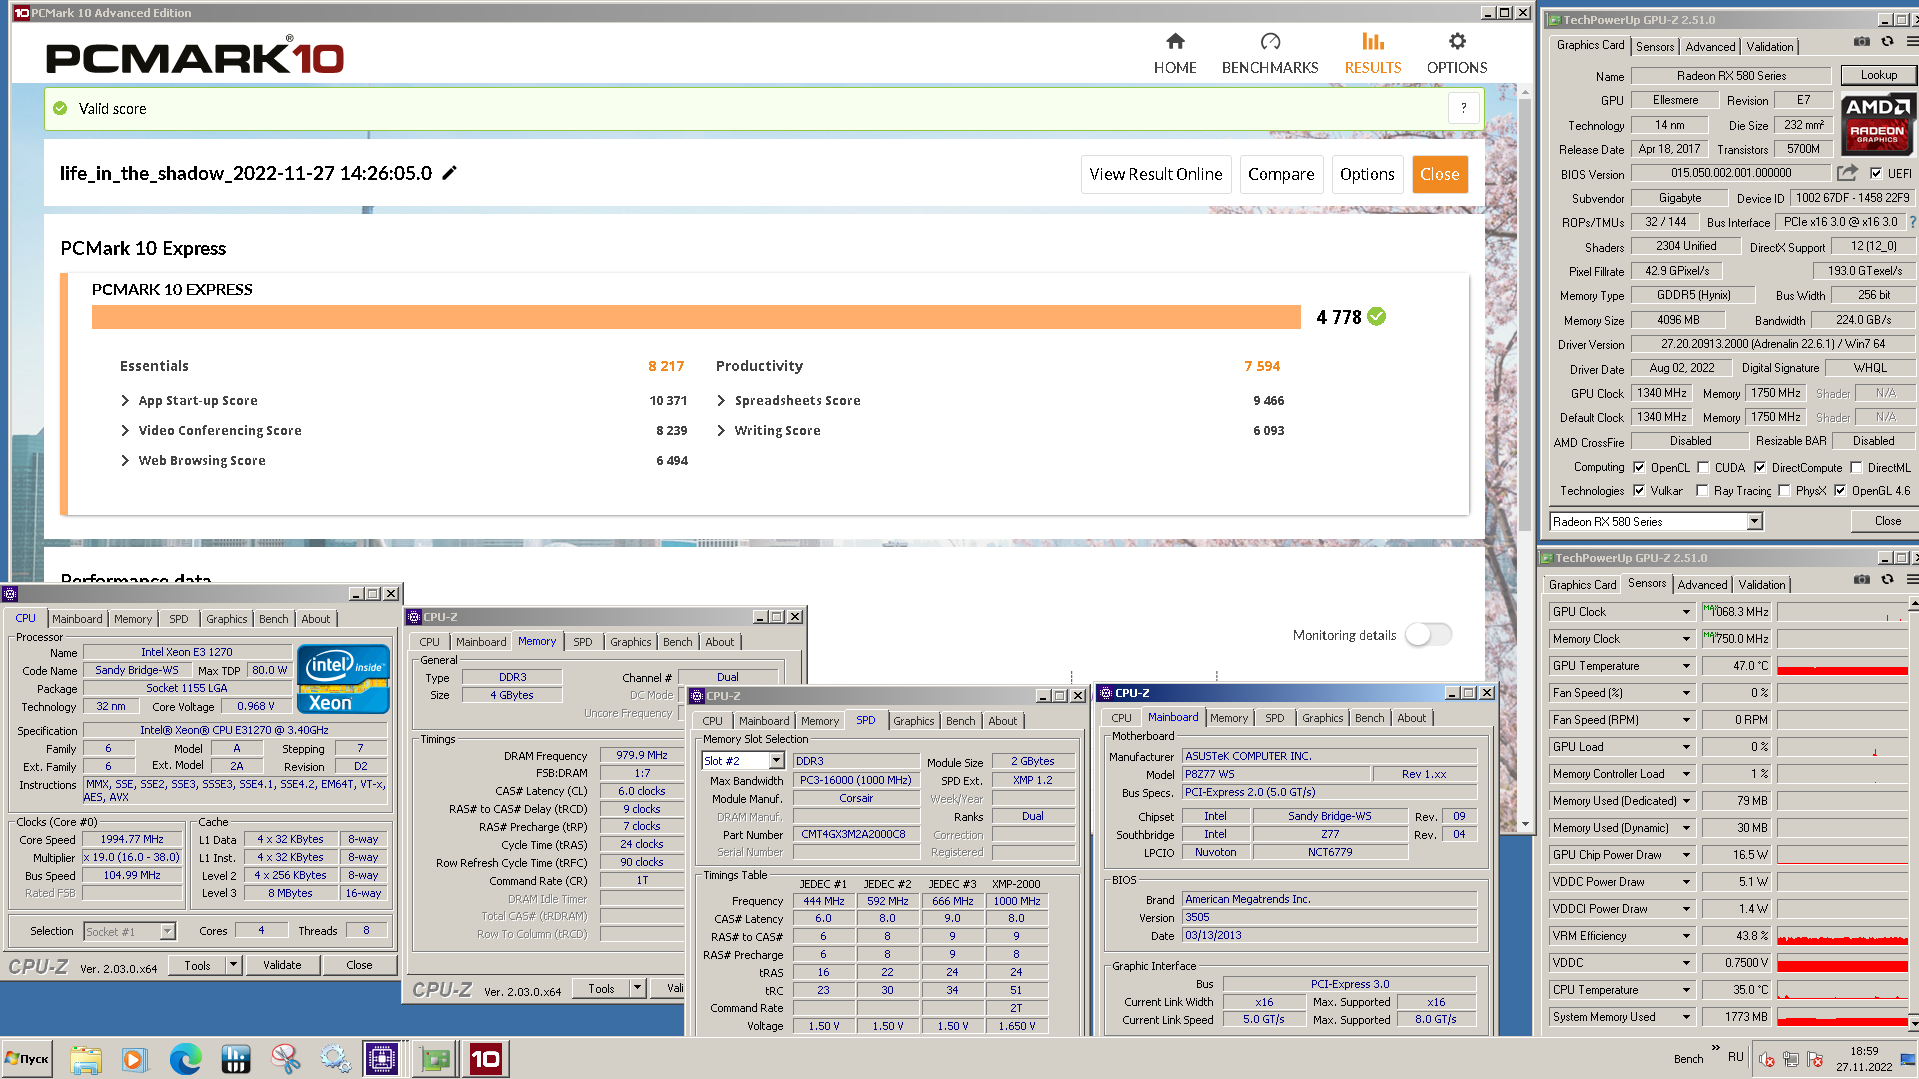
Task: Open hamburger menu in upper GPU-Z window
Action: tap(1912, 42)
